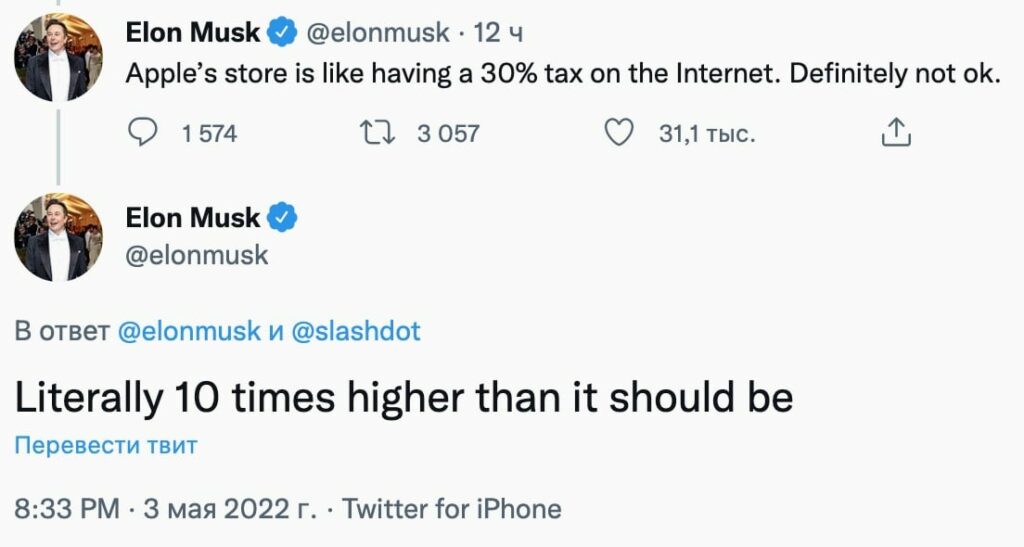Click the 'Twitter for iPhone' source link
The width and height of the screenshot is (1024, 547).
click(452, 509)
